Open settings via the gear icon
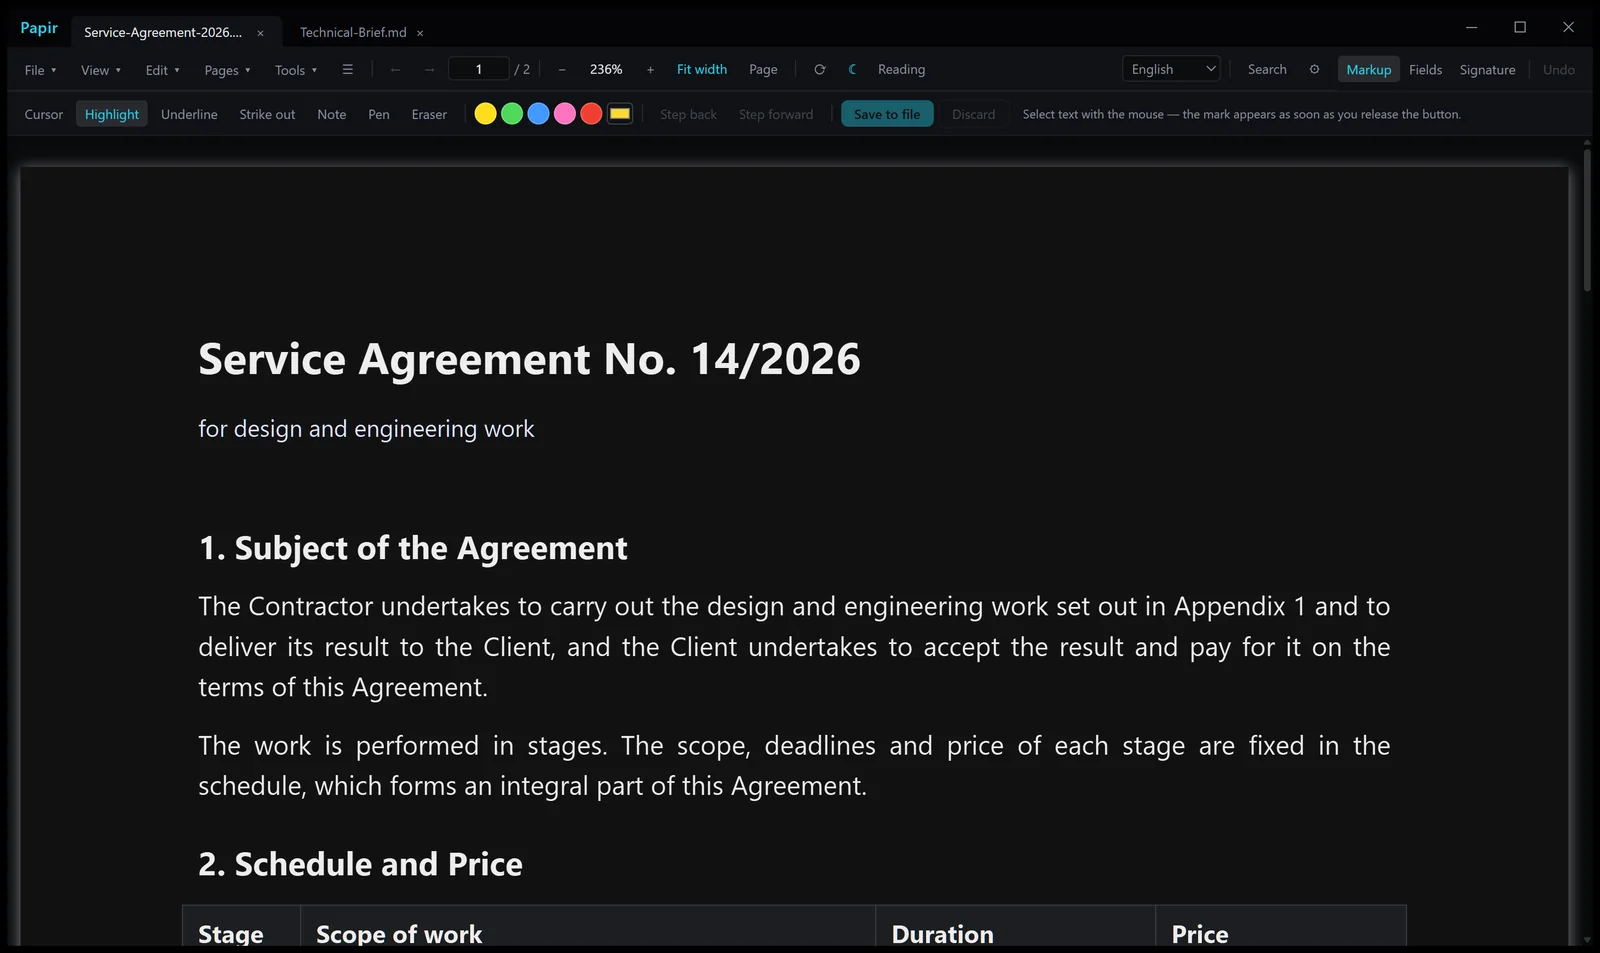 point(1314,70)
